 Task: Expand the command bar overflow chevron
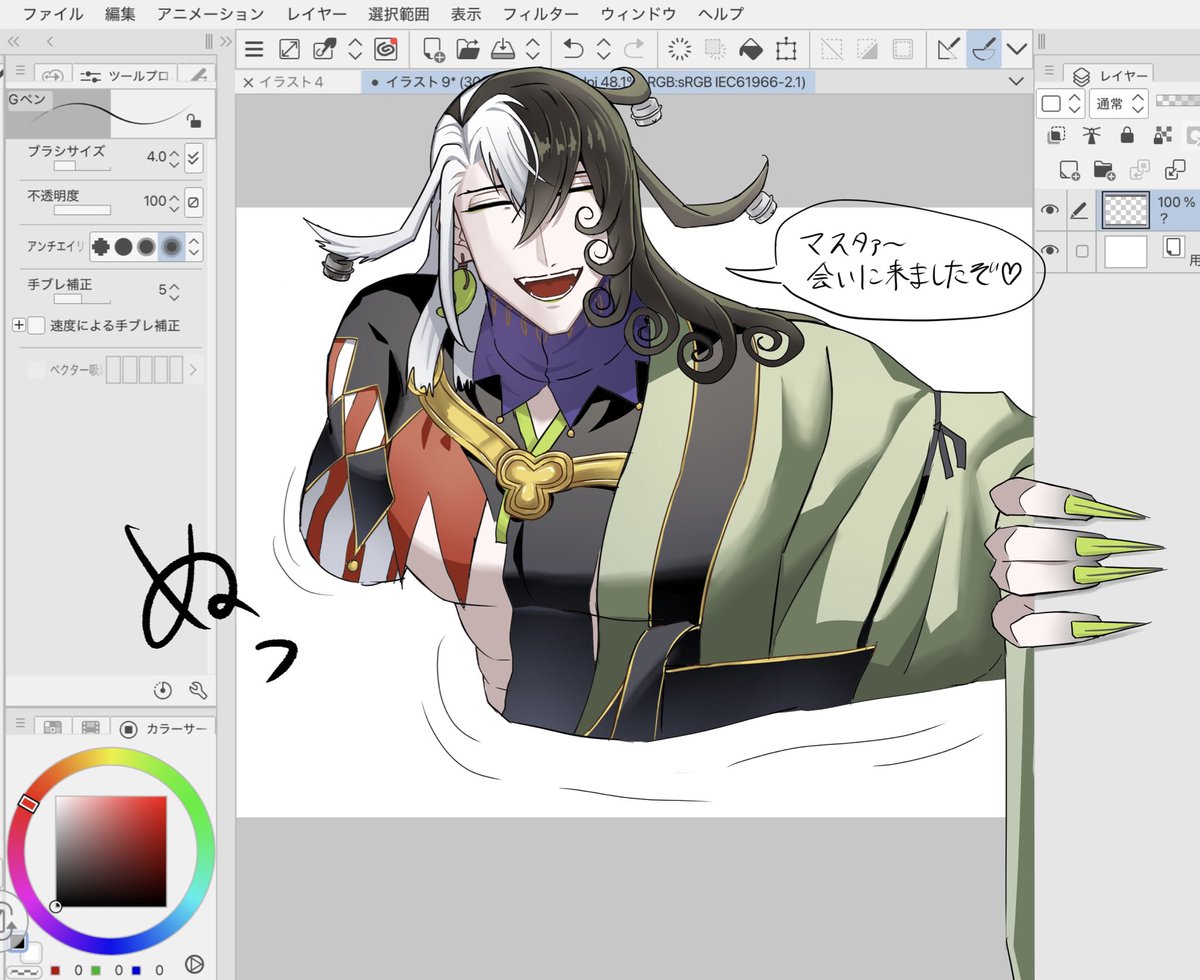coord(1017,48)
